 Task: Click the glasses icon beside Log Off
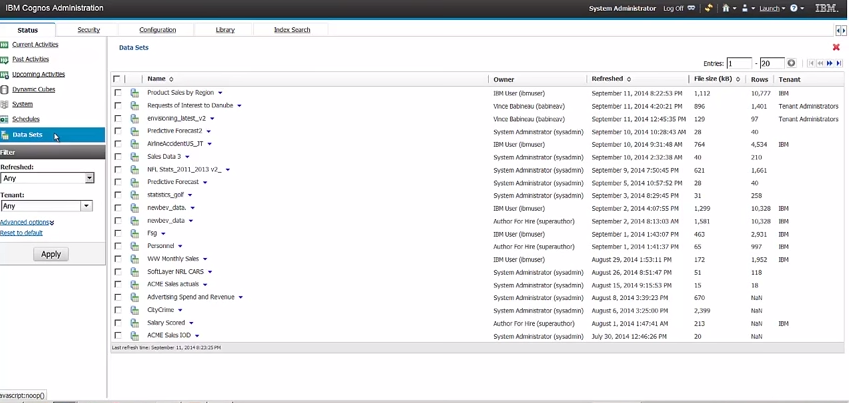click(691, 8)
